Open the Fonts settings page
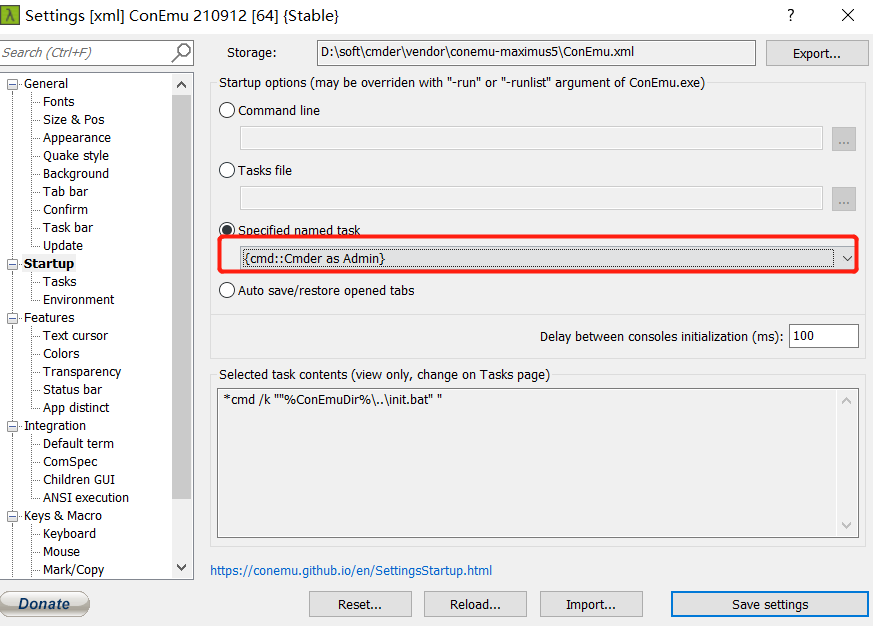Screen dimensions: 873x626 click(58, 101)
